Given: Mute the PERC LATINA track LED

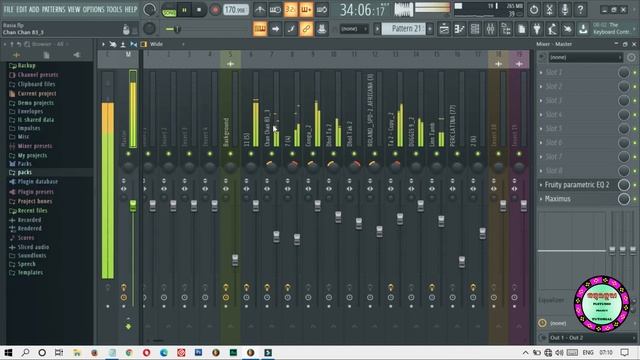Looking at the screenshot, I should pyautogui.click(x=457, y=154).
